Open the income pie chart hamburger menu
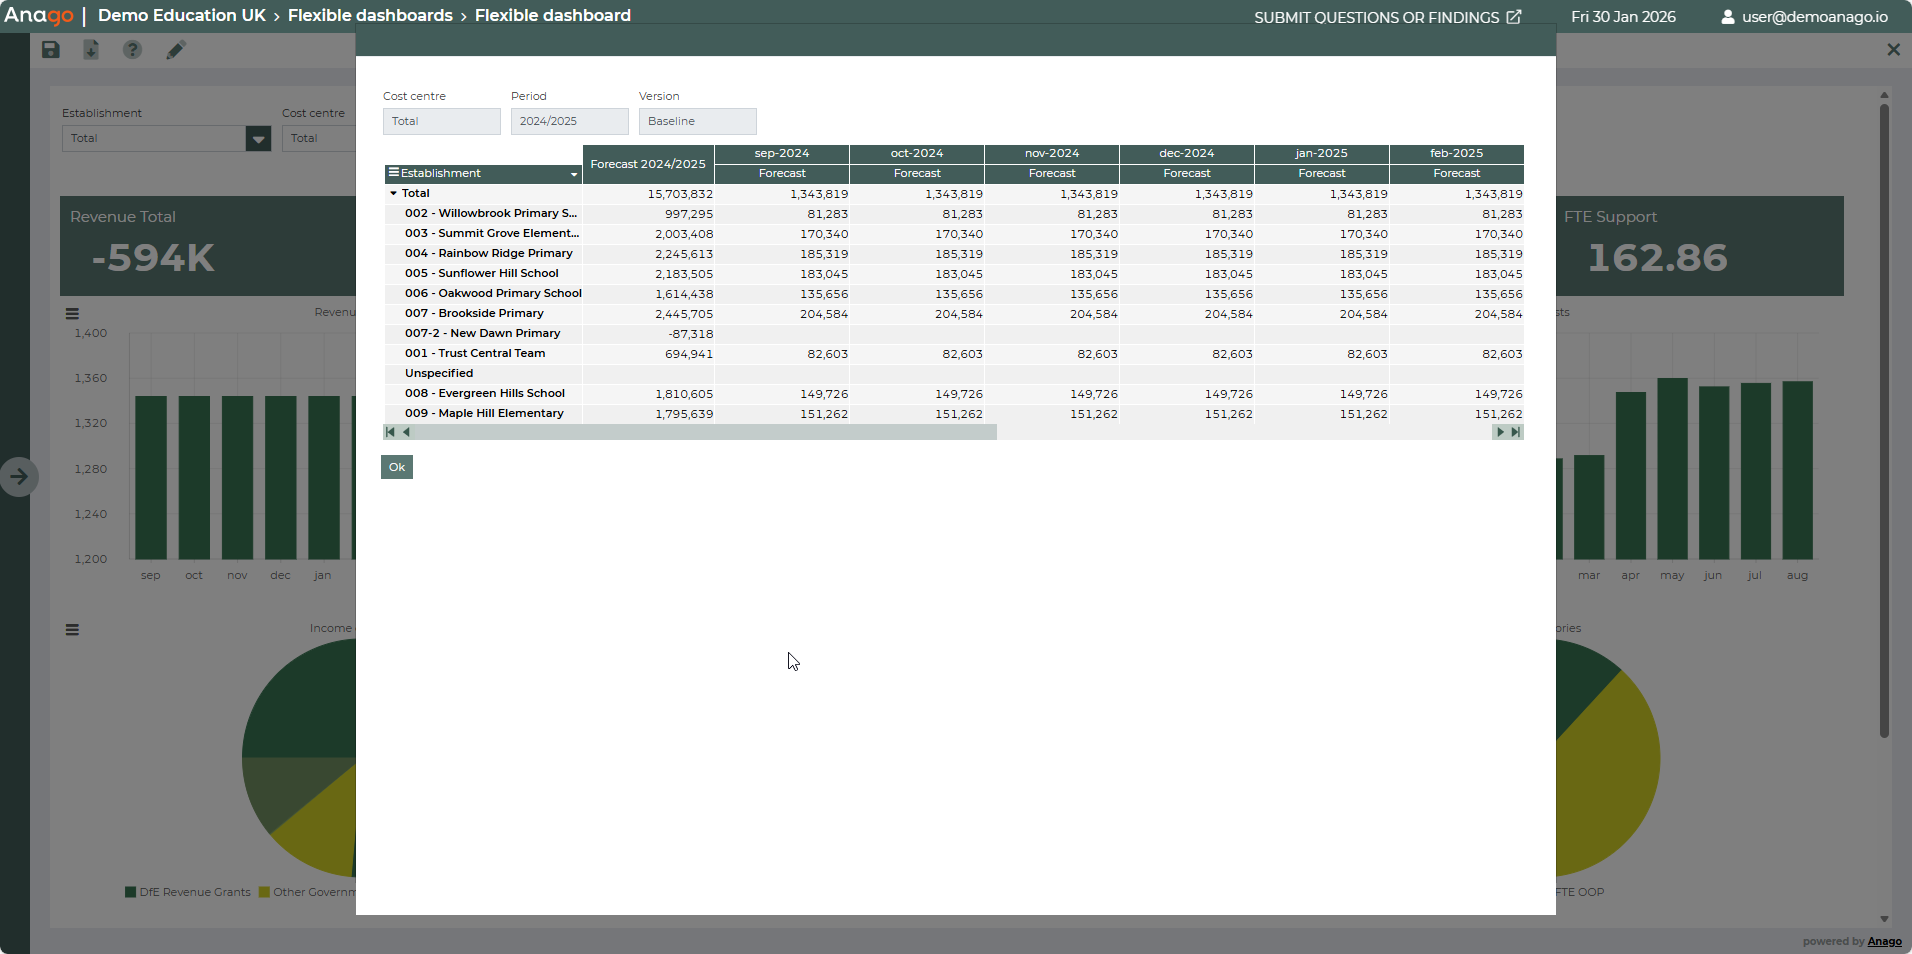 [72, 630]
